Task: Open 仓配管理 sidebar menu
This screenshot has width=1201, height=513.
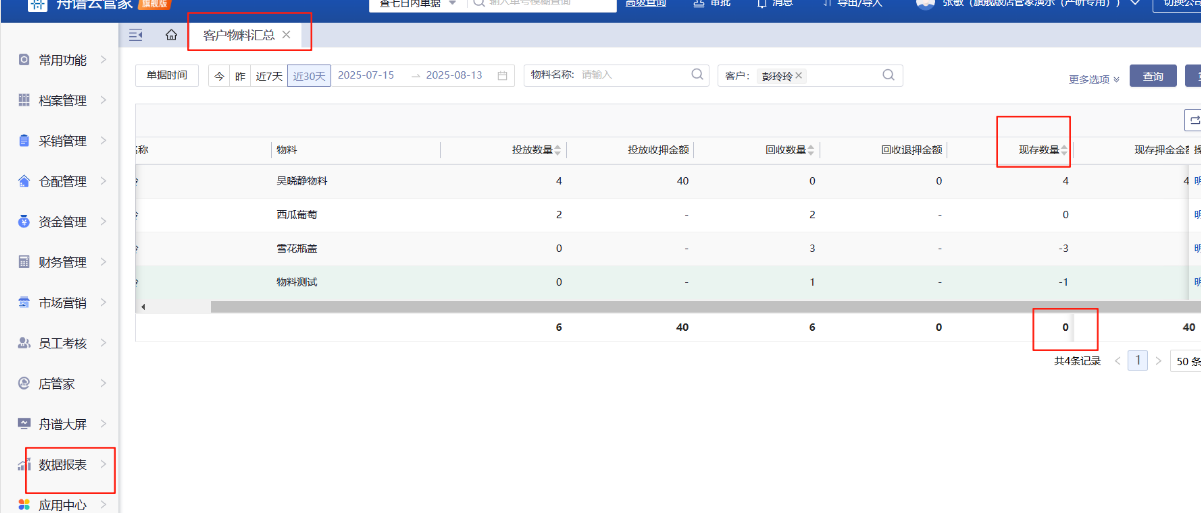Action: [63, 182]
